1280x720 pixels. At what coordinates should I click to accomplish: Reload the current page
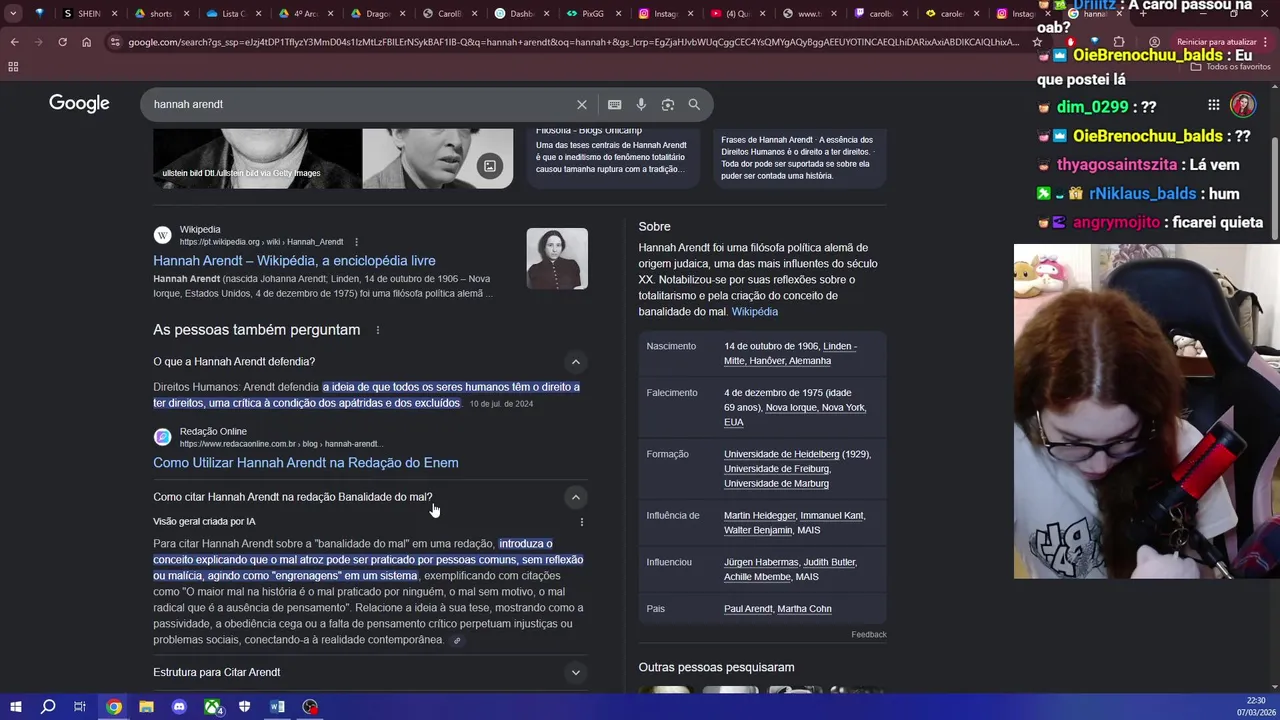62,42
